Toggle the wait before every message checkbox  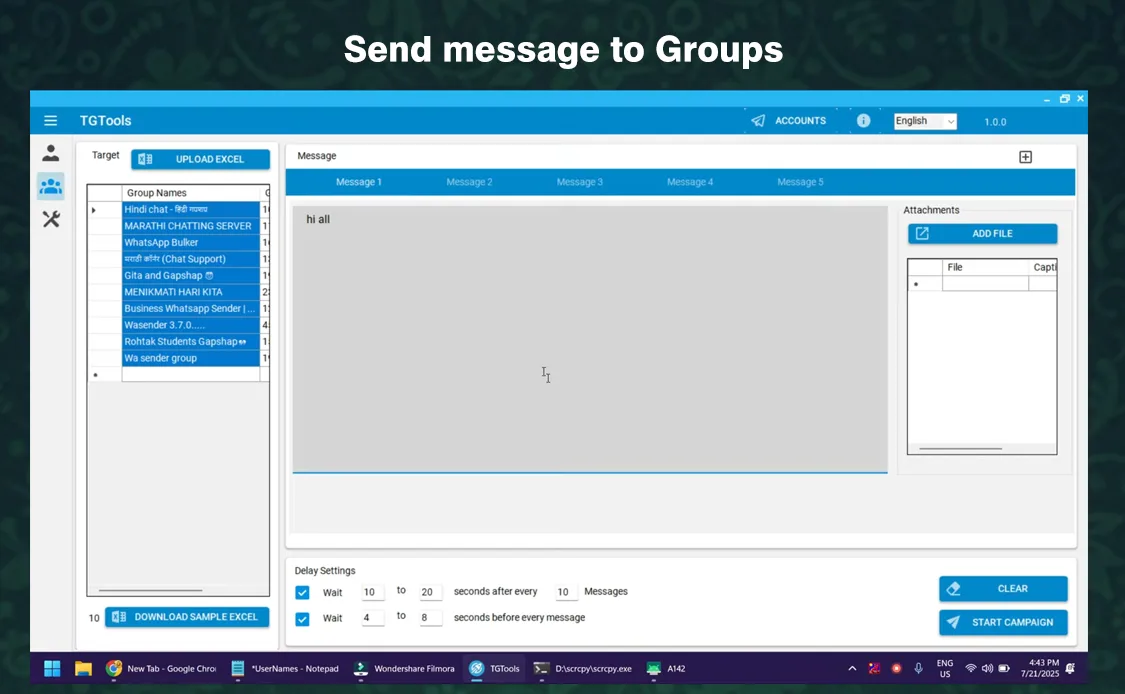click(303, 618)
